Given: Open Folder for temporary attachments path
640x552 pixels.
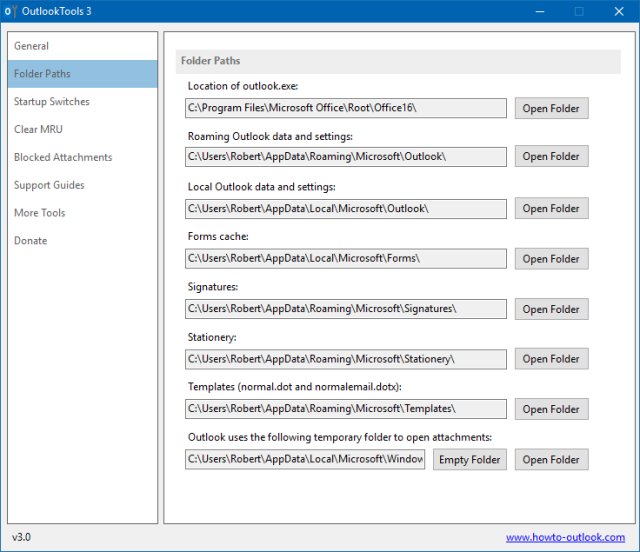Looking at the screenshot, I should point(551,460).
